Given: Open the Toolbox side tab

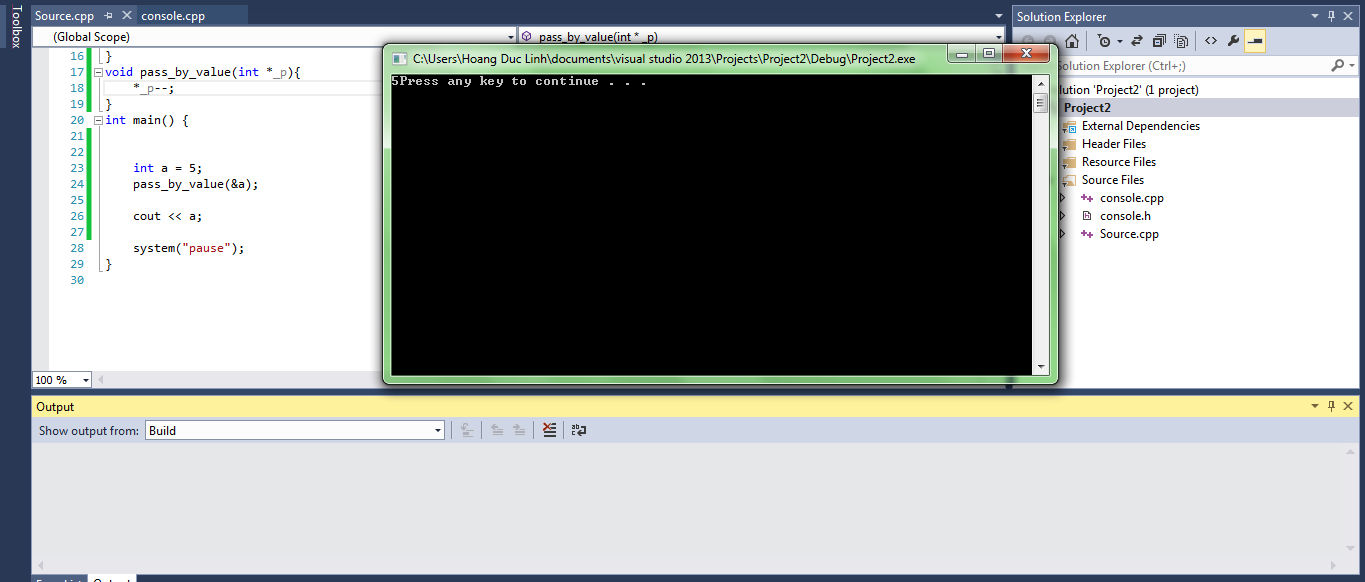Looking at the screenshot, I should (x=14, y=27).
